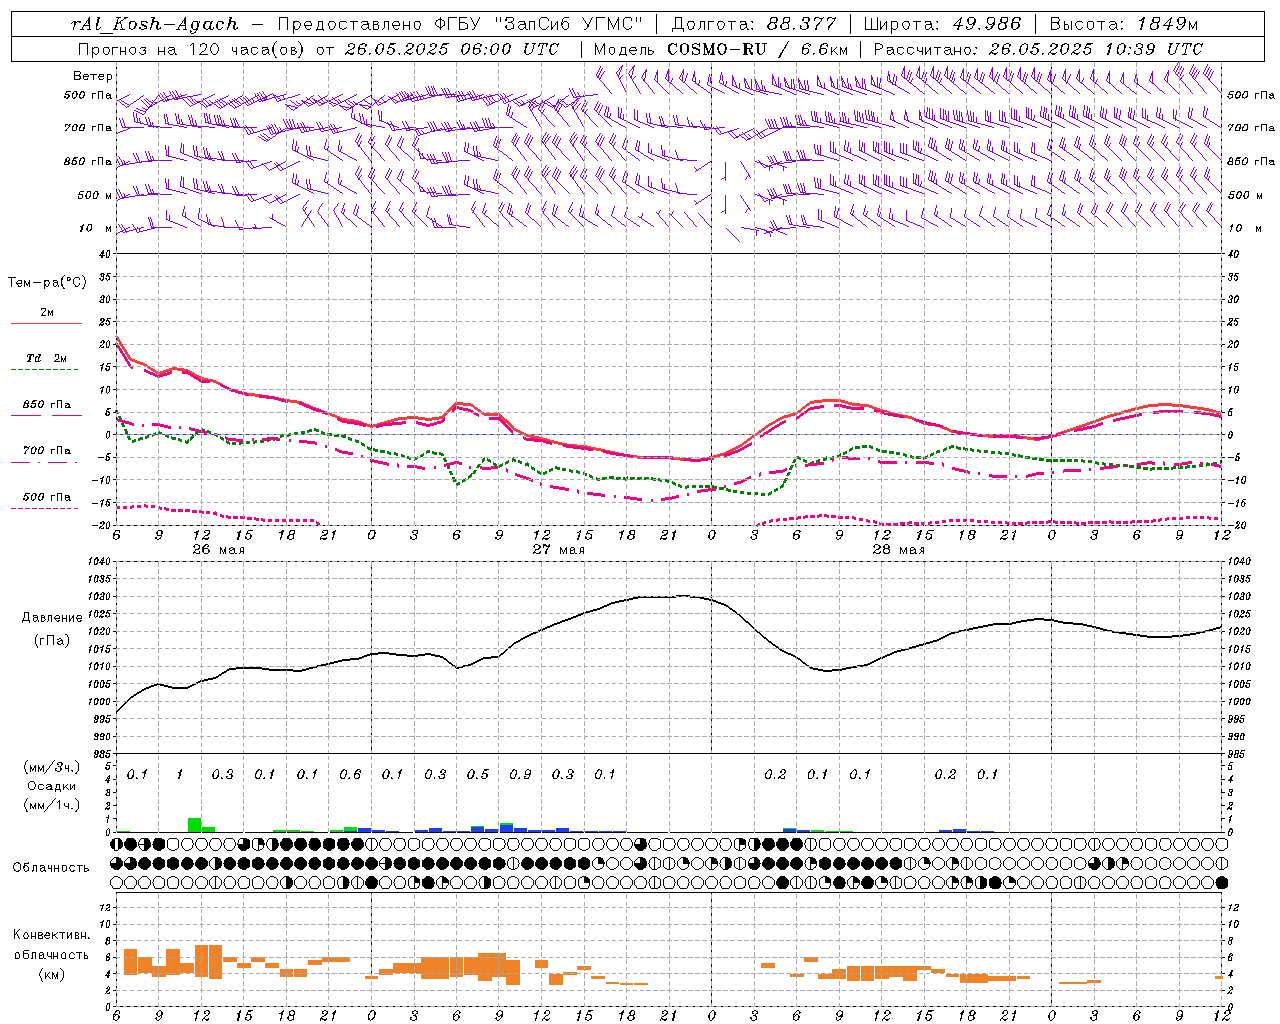Click the rAl_Kosh-Agach station name
The image size is (1280, 1024).
coord(155,24)
